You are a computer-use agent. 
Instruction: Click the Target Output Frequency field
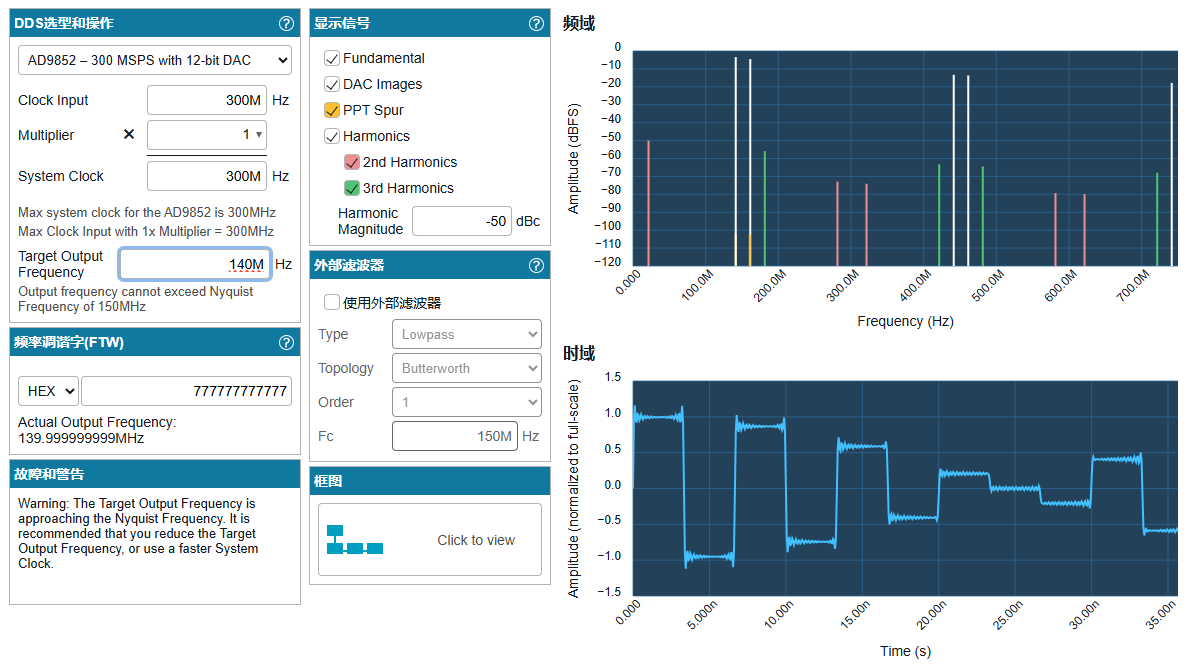pyautogui.click(x=195, y=264)
